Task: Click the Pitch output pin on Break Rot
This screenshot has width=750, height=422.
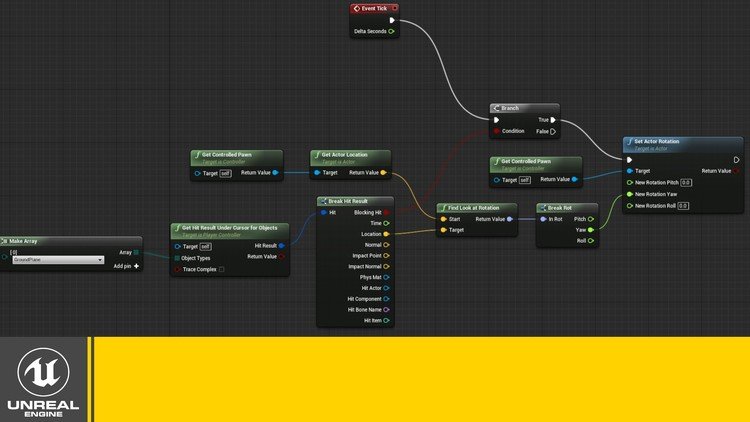Action: 591,219
